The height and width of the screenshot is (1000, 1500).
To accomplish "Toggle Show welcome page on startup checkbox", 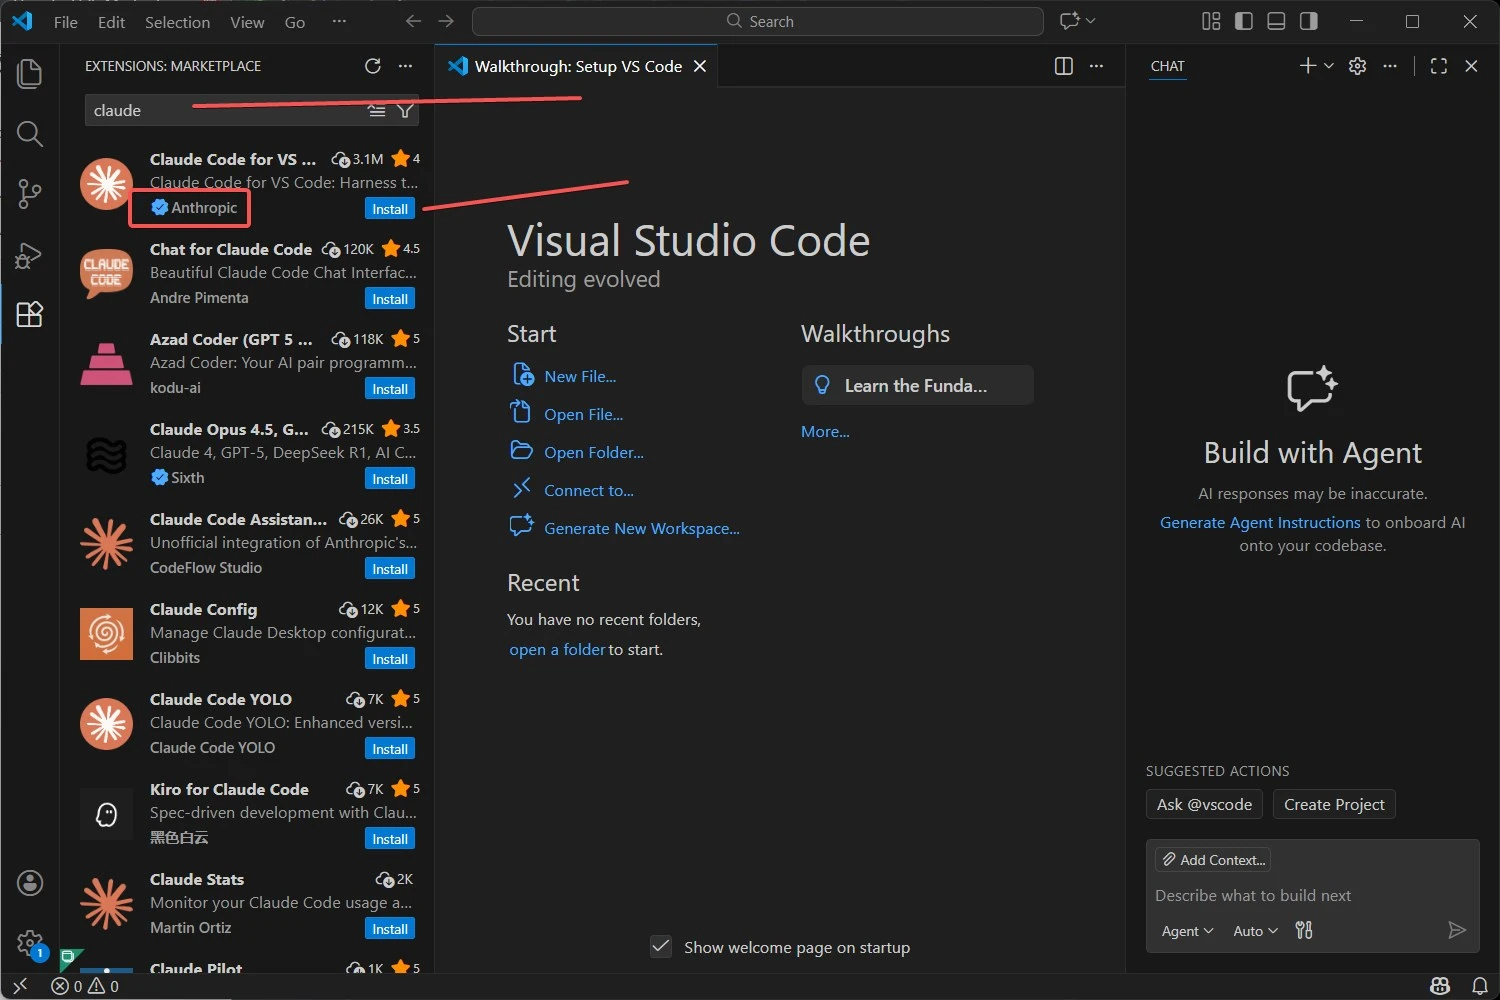I will (x=661, y=947).
